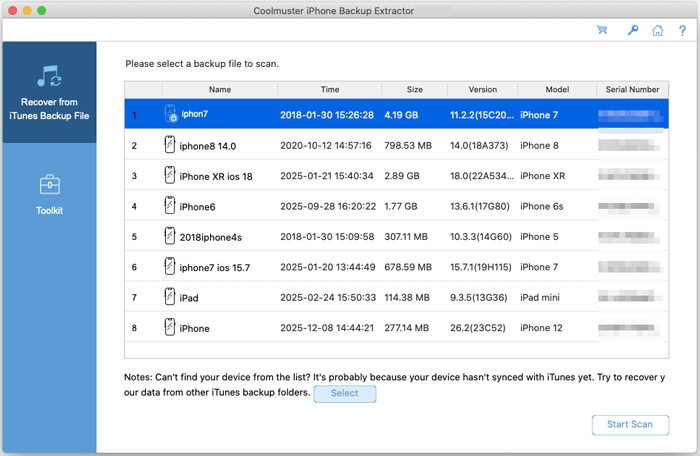Click phone icon beside 2018iphone4s
This screenshot has height=456, width=700.
(170, 236)
